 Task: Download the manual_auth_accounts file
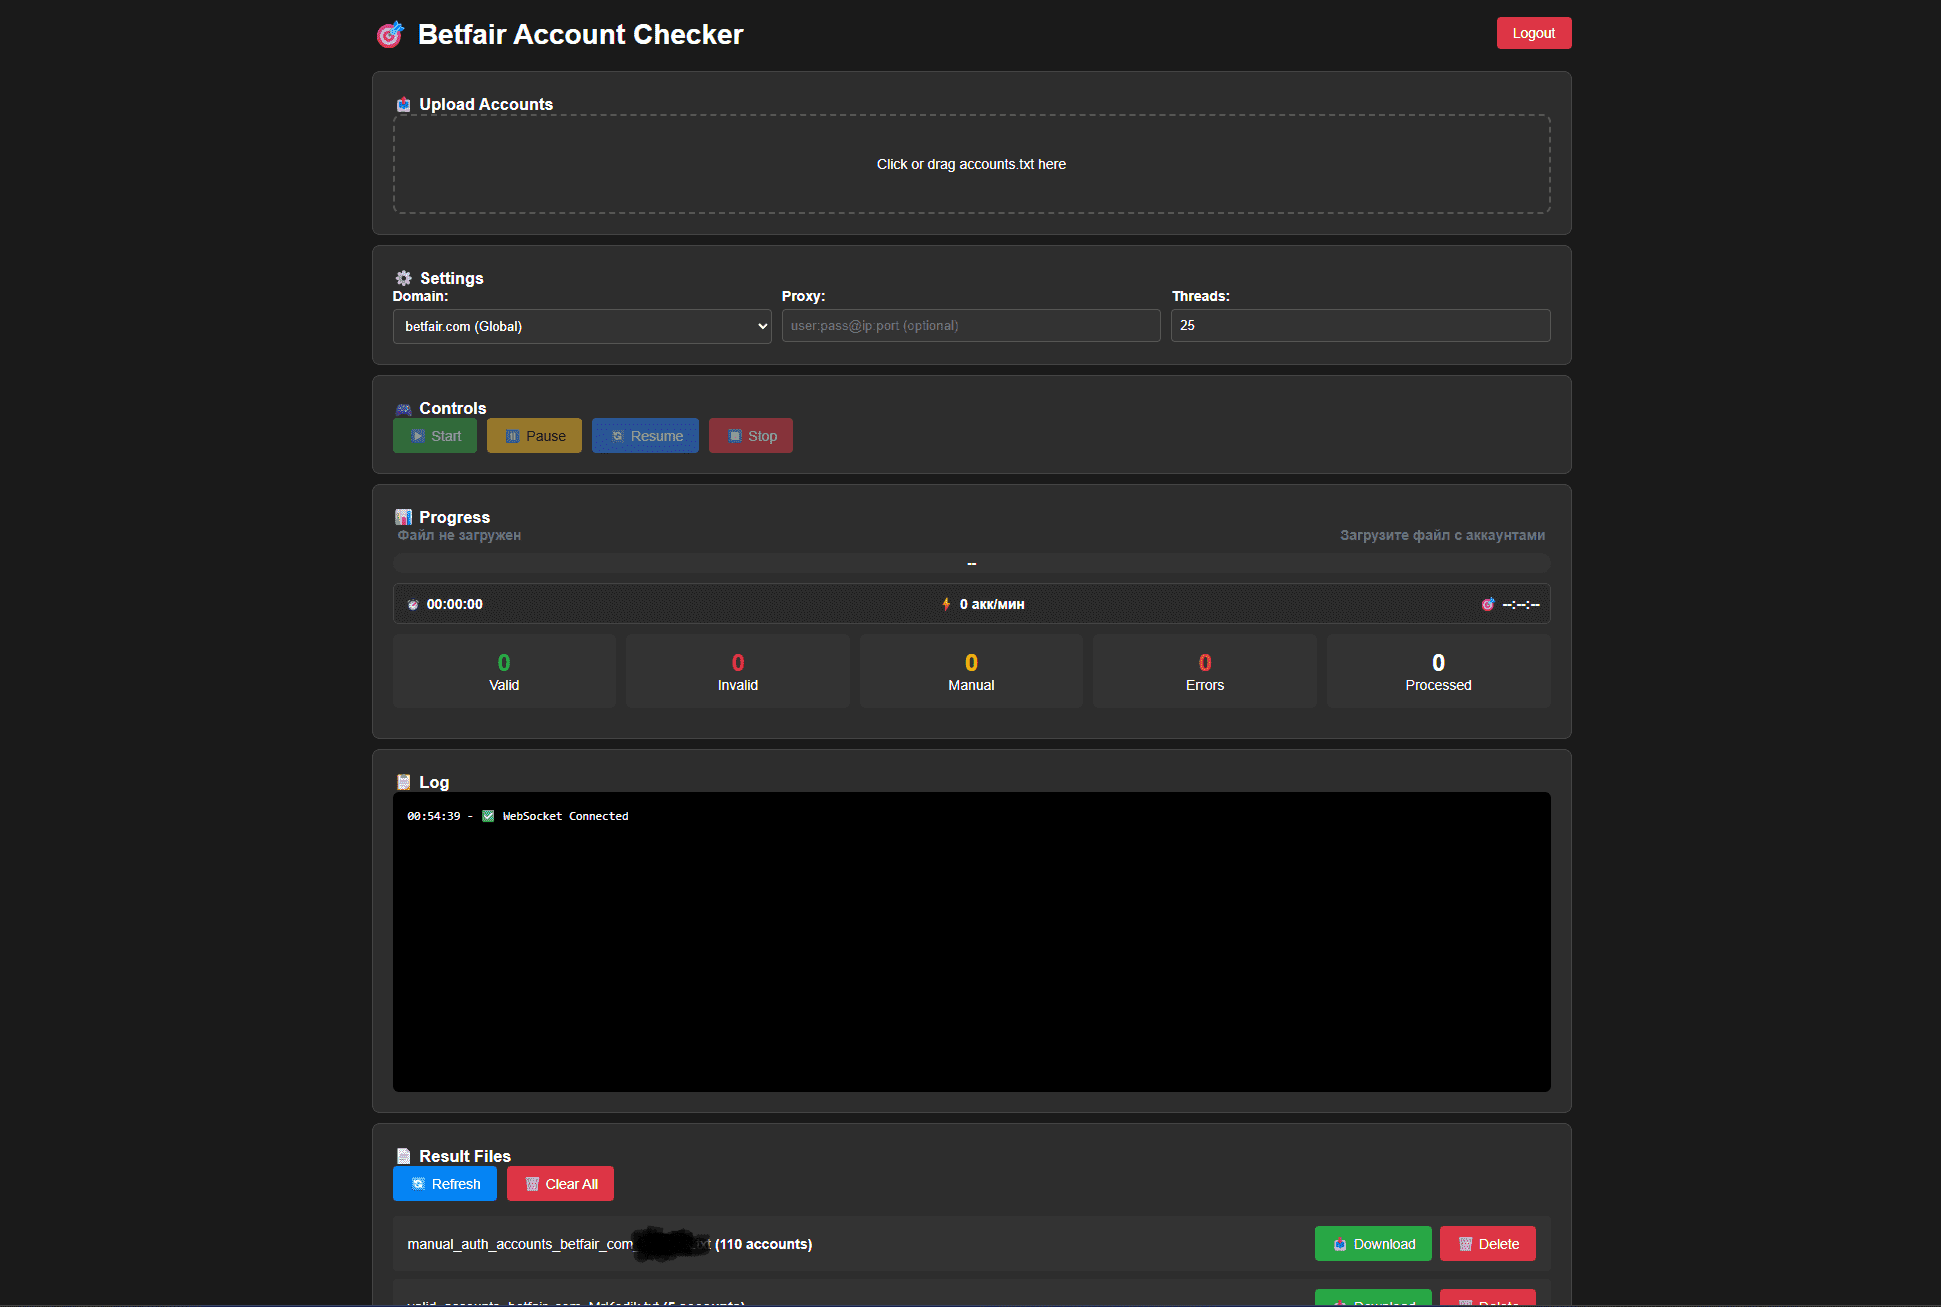[x=1373, y=1244]
